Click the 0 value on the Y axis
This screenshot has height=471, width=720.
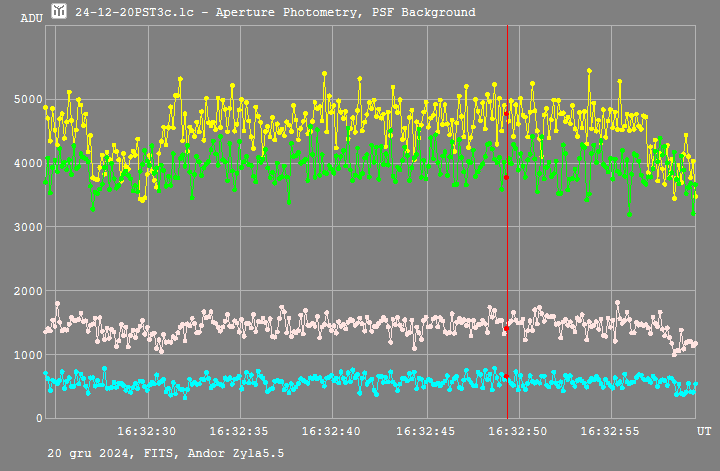[39, 418]
